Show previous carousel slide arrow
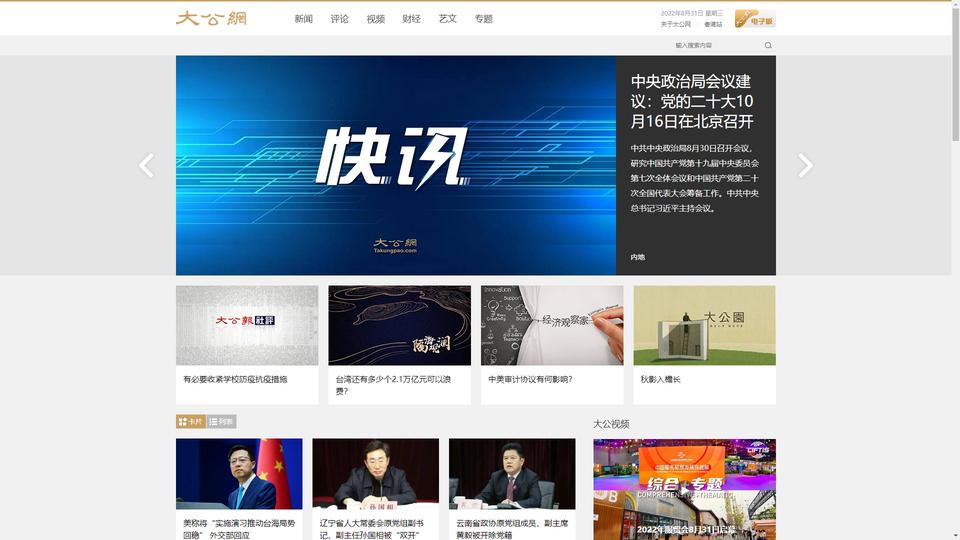This screenshot has height=540, width=960. 146,165
